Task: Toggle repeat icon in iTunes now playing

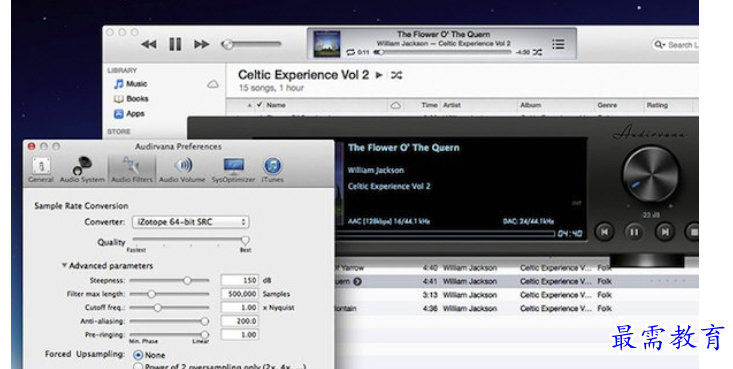Action: 351,52
